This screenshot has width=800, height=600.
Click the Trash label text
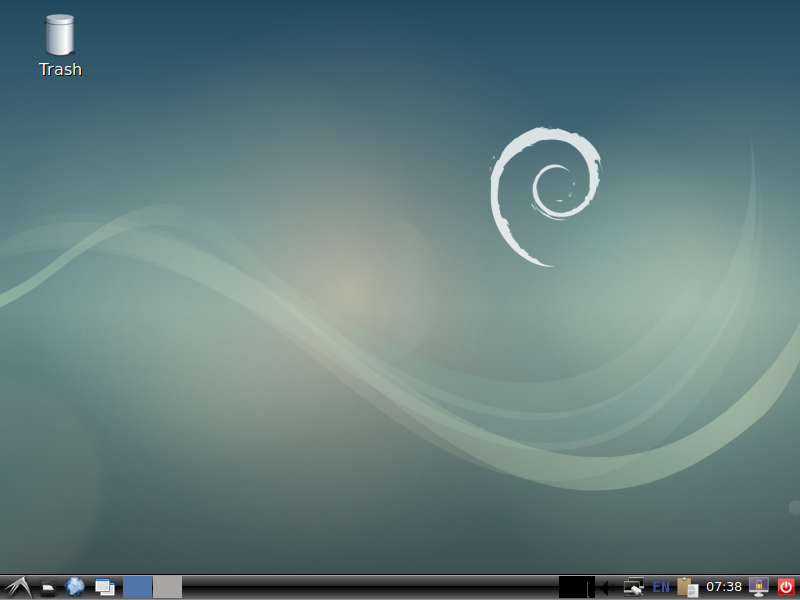tap(60, 70)
